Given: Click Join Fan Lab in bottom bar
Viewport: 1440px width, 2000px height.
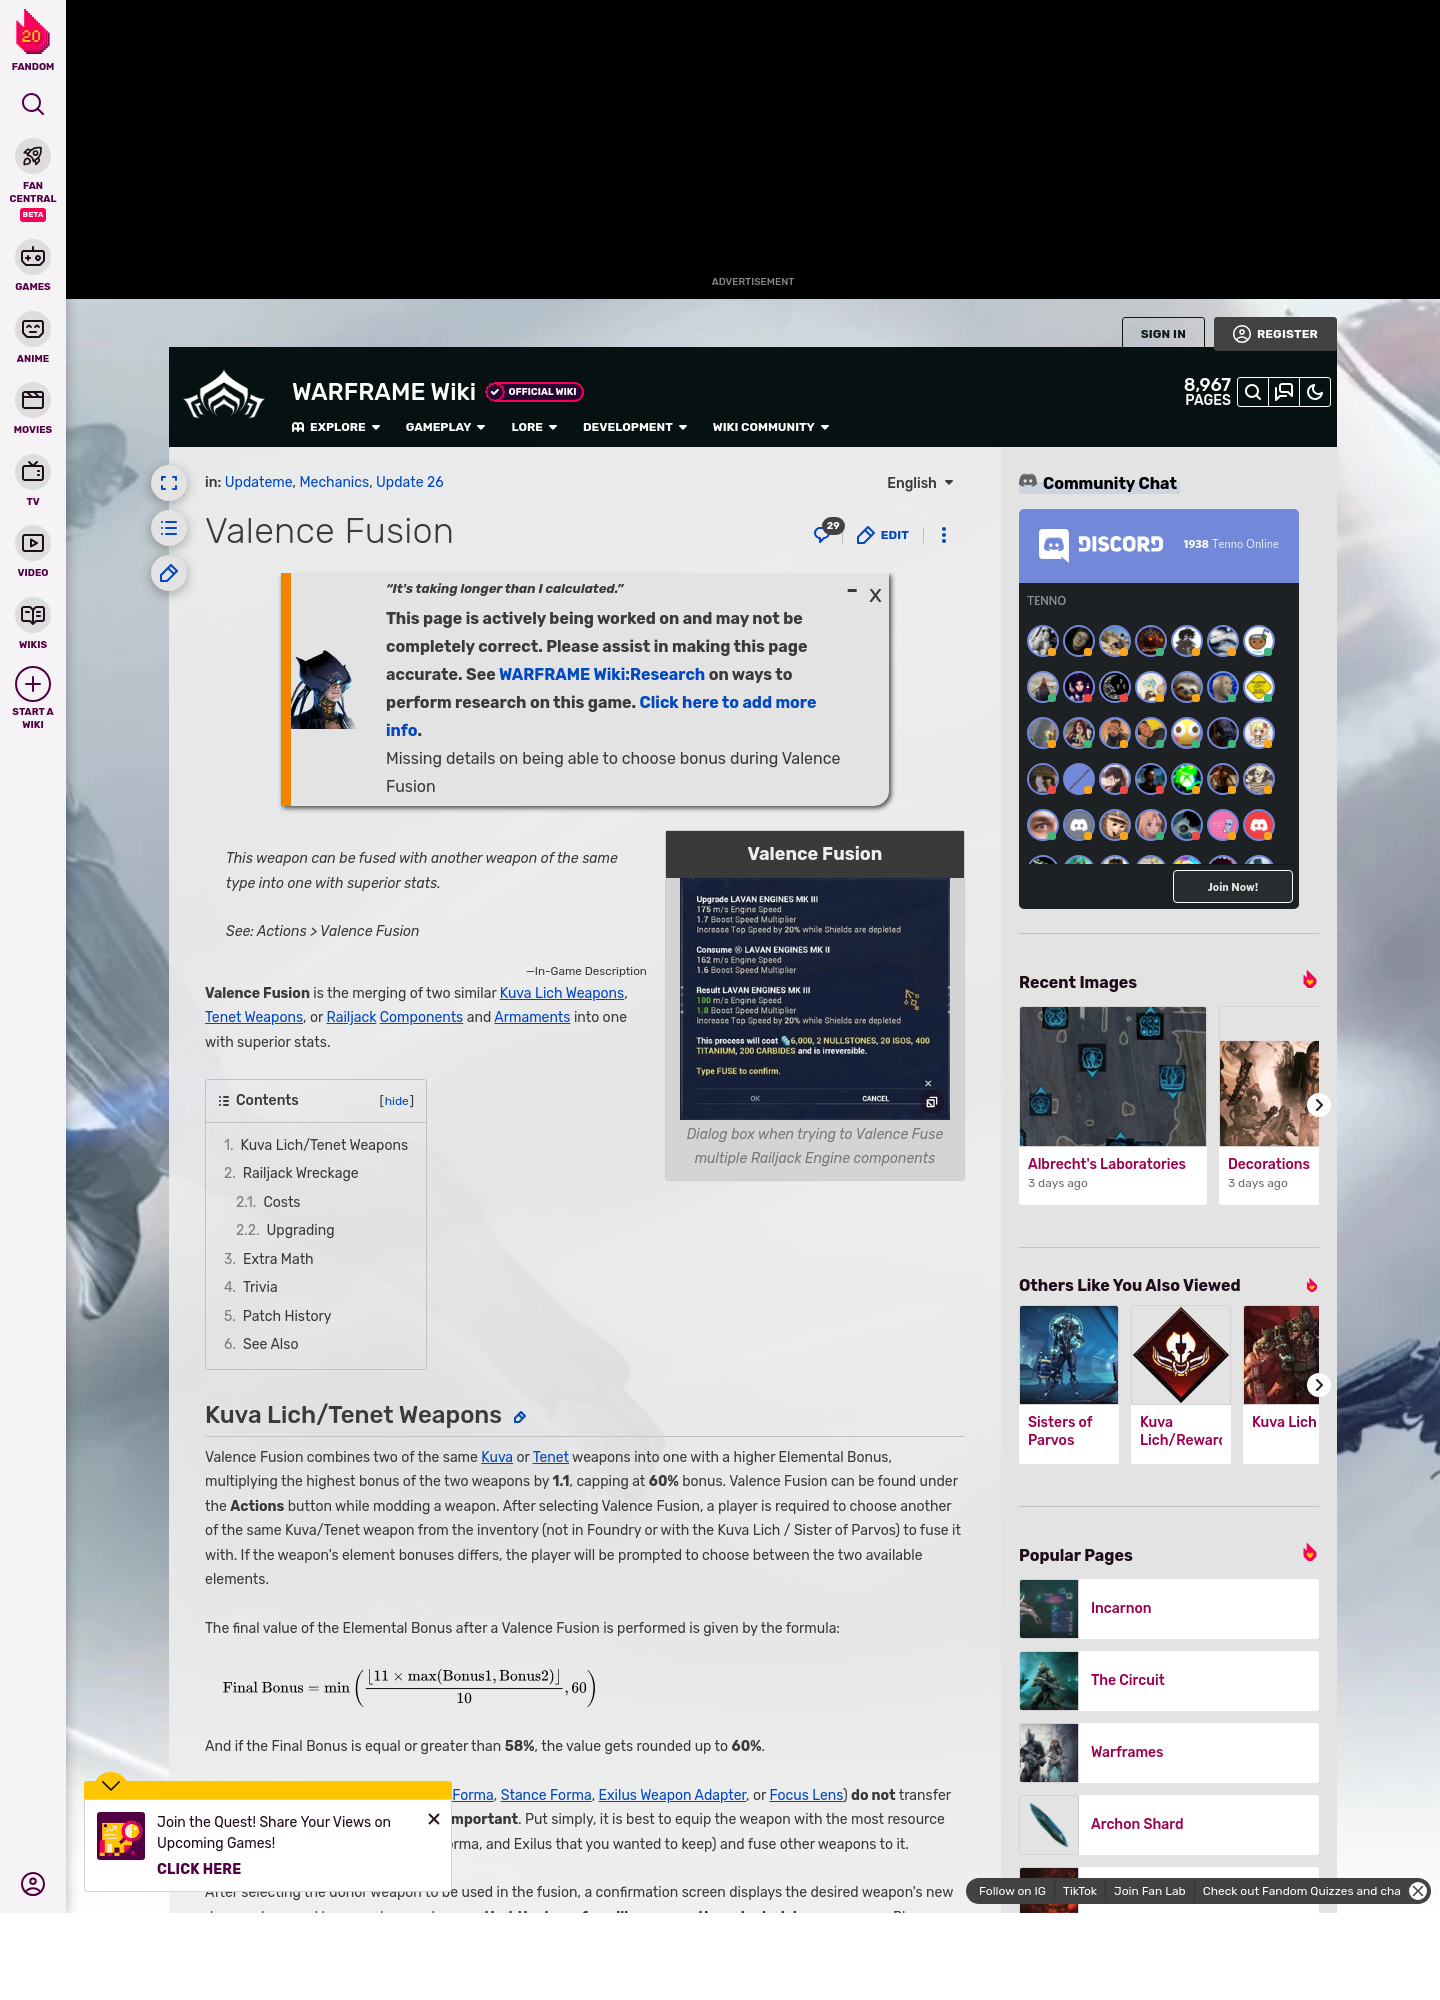Looking at the screenshot, I should [x=1149, y=1891].
